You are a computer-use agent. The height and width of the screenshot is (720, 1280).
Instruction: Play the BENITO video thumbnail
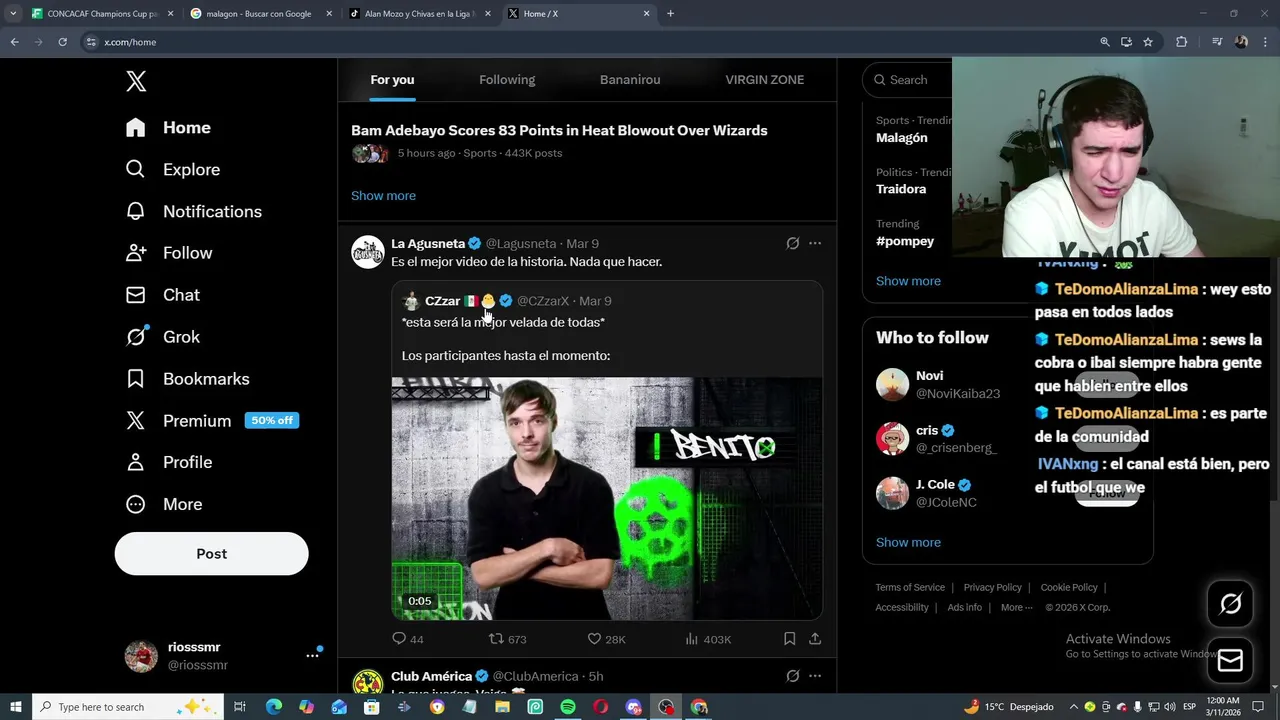tap(607, 498)
